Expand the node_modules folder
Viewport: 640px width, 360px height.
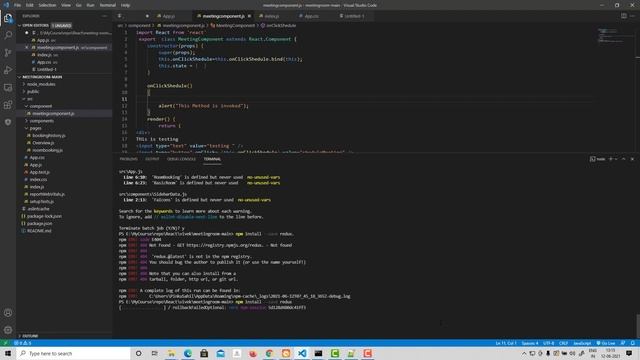41,84
